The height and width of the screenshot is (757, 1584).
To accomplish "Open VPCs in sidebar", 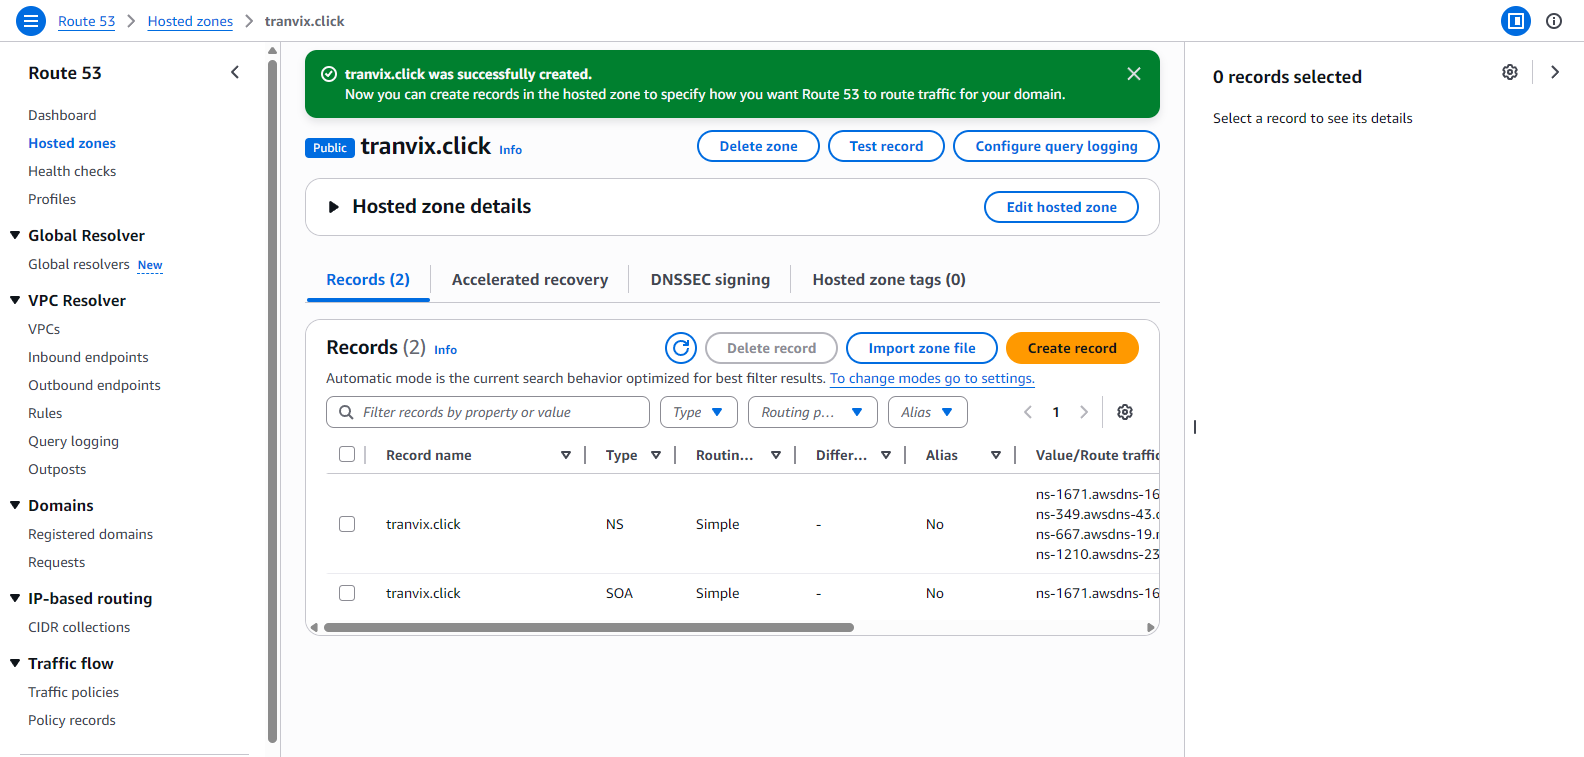I will point(44,329).
